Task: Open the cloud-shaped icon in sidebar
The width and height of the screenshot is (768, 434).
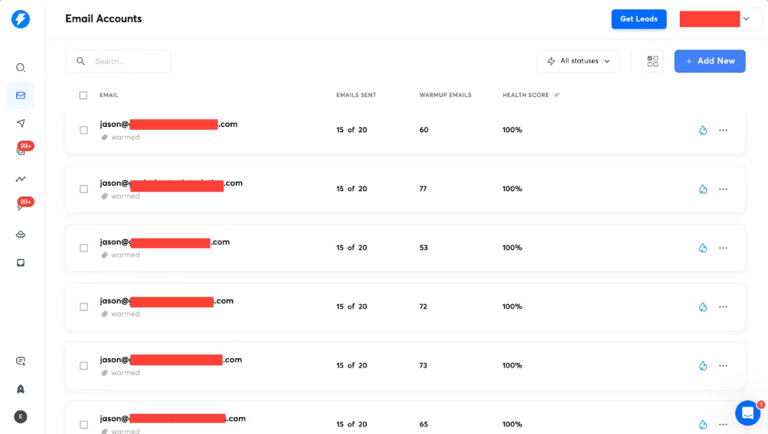Action: (21, 235)
